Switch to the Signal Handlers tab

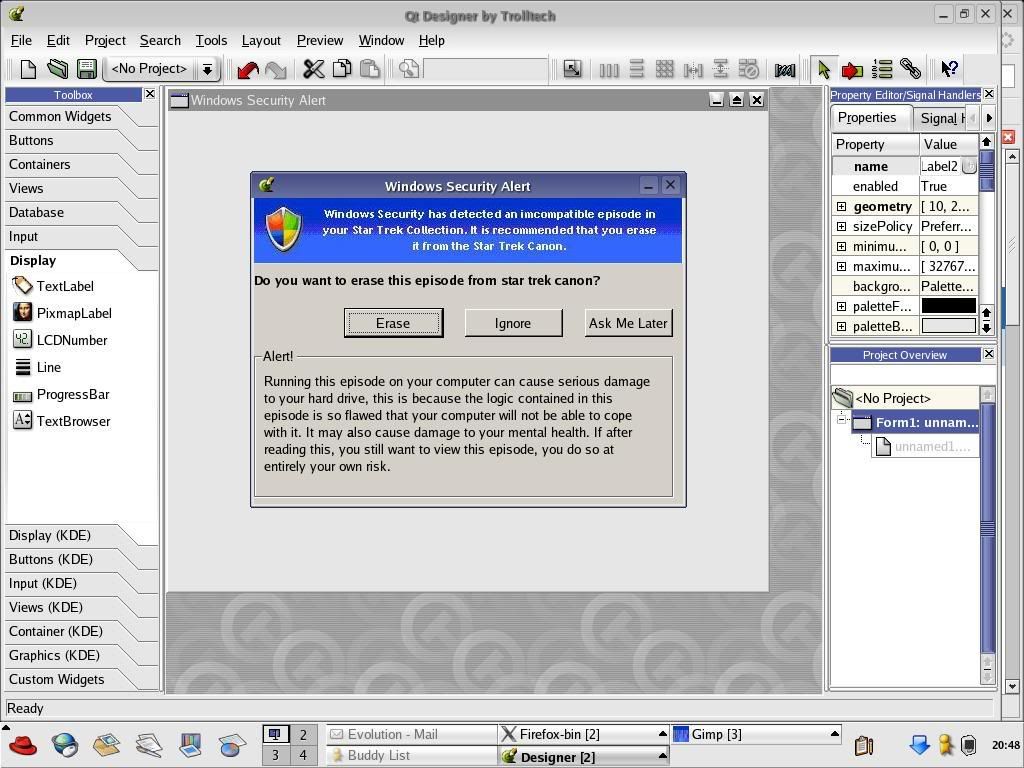click(x=942, y=118)
